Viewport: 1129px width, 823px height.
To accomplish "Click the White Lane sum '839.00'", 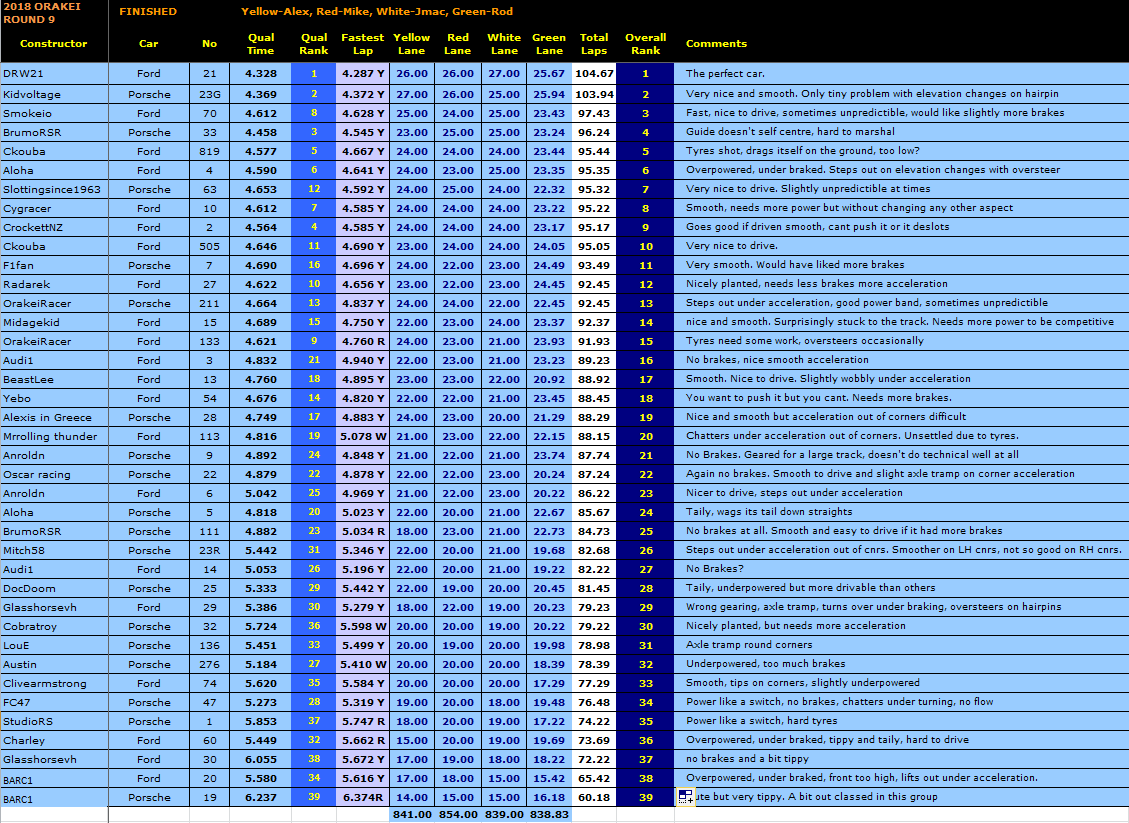I will coord(504,814).
